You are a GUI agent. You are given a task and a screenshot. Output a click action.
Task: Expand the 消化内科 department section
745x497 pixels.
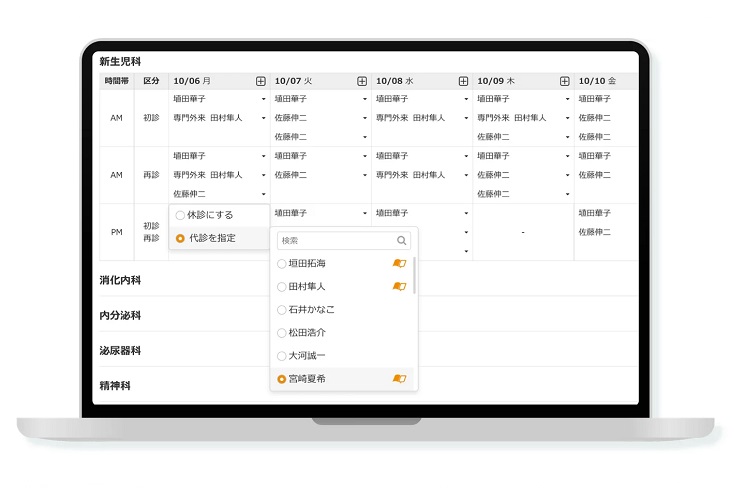click(x=120, y=280)
